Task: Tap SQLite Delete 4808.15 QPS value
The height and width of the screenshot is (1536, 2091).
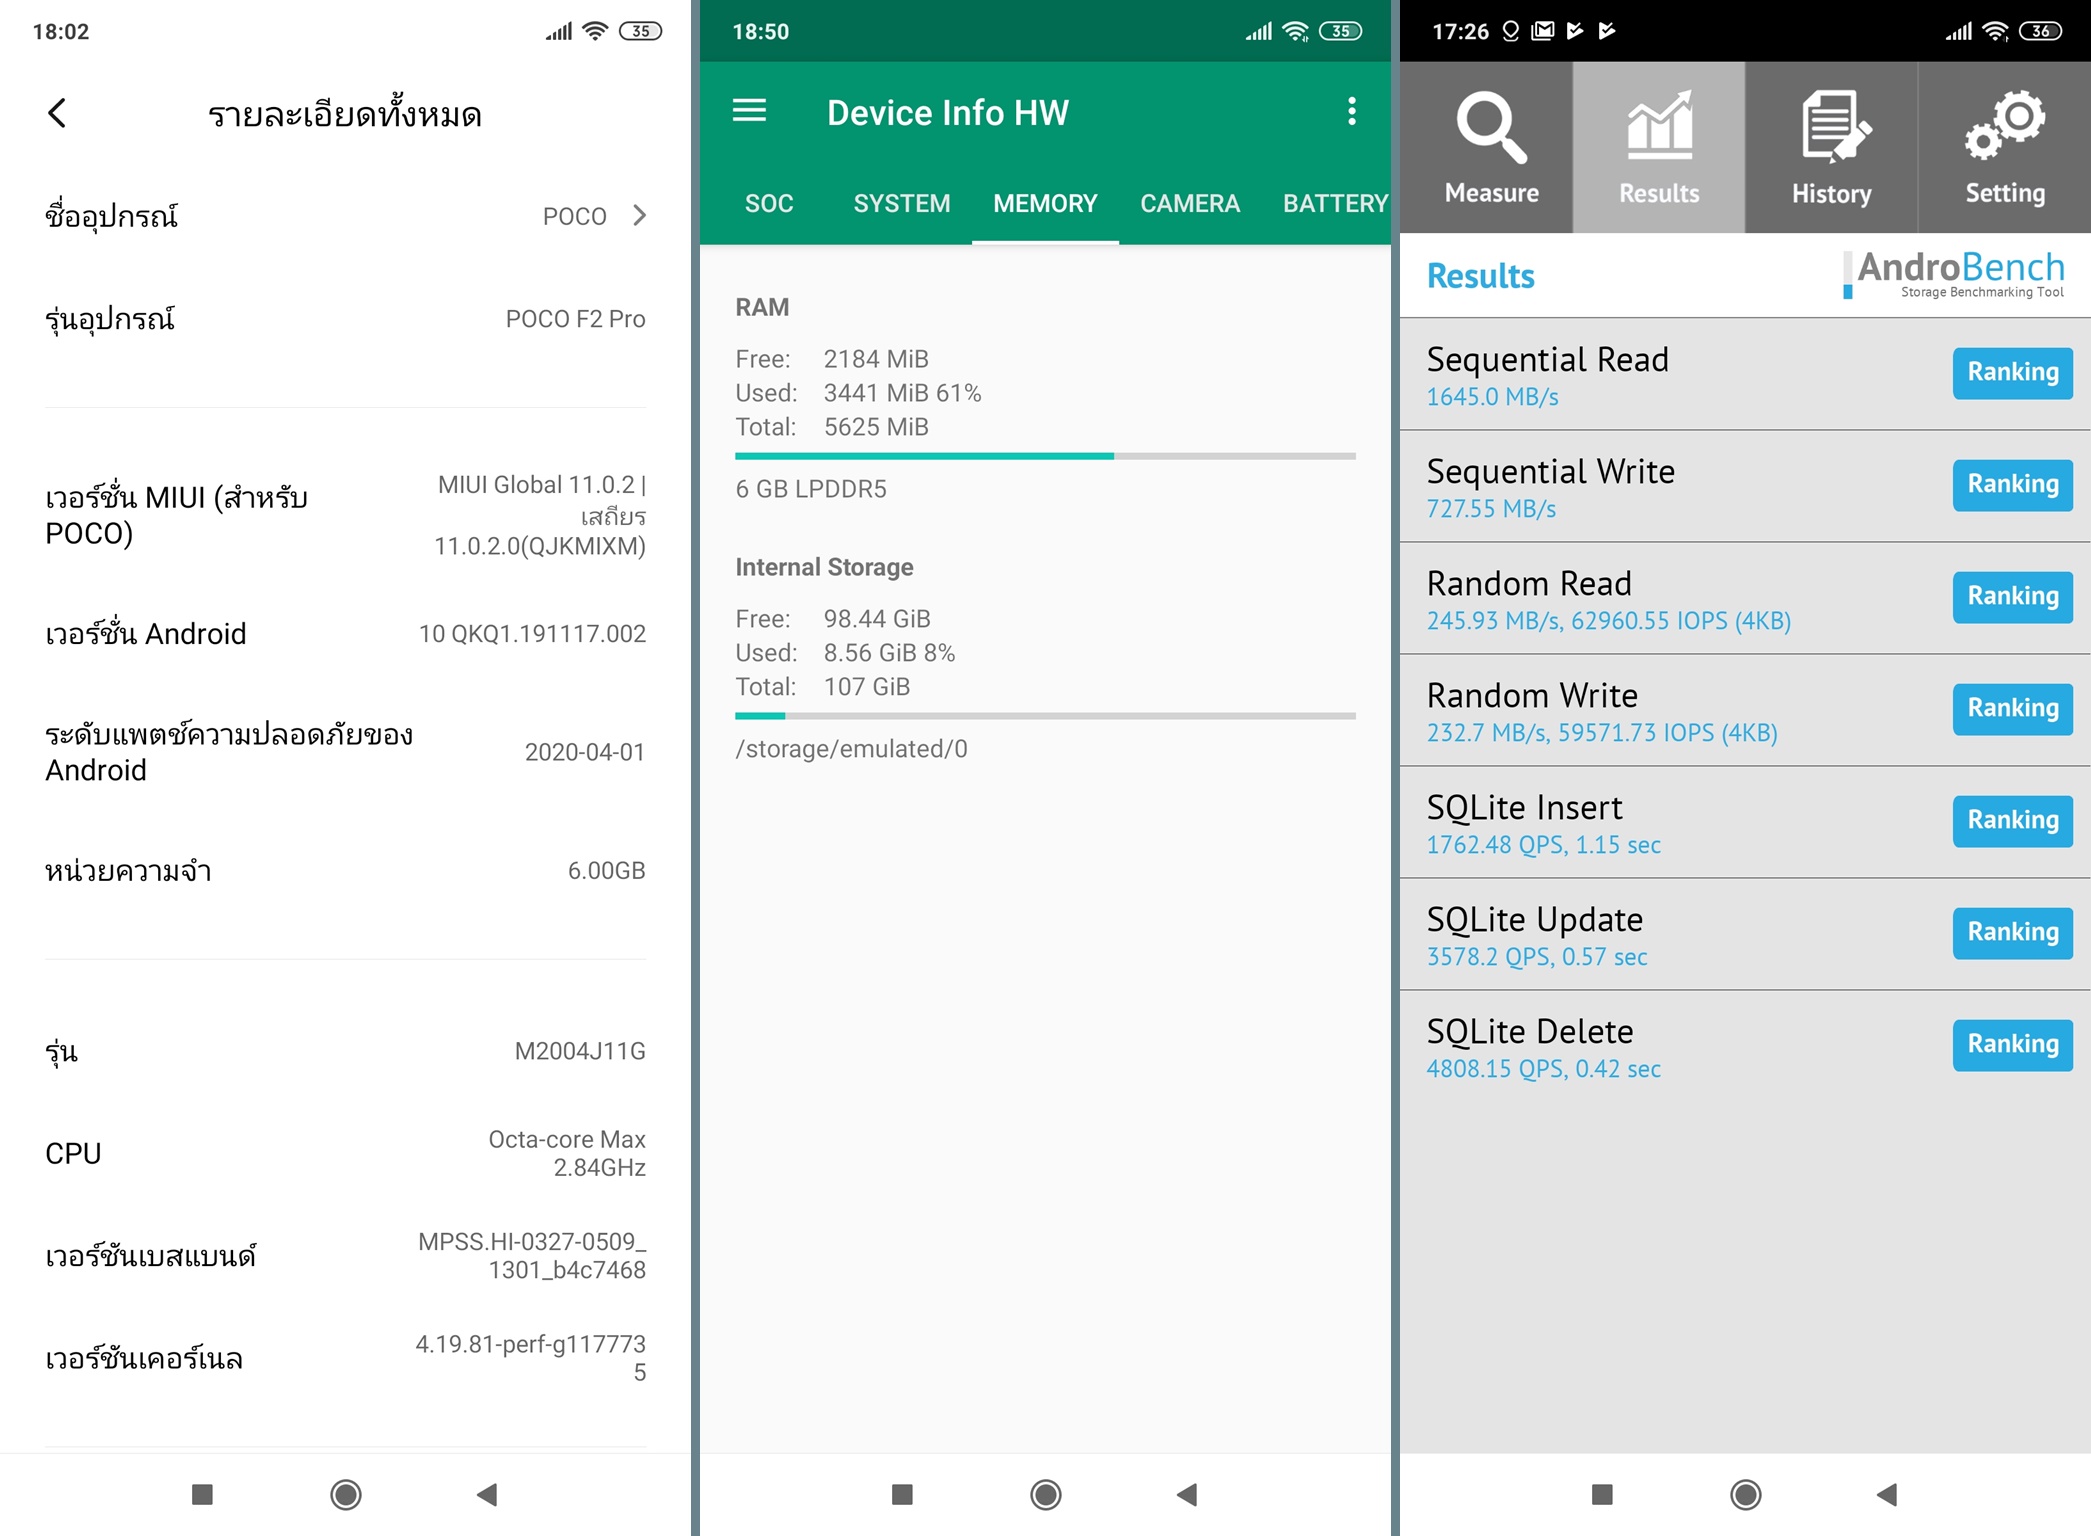Action: (1543, 1069)
